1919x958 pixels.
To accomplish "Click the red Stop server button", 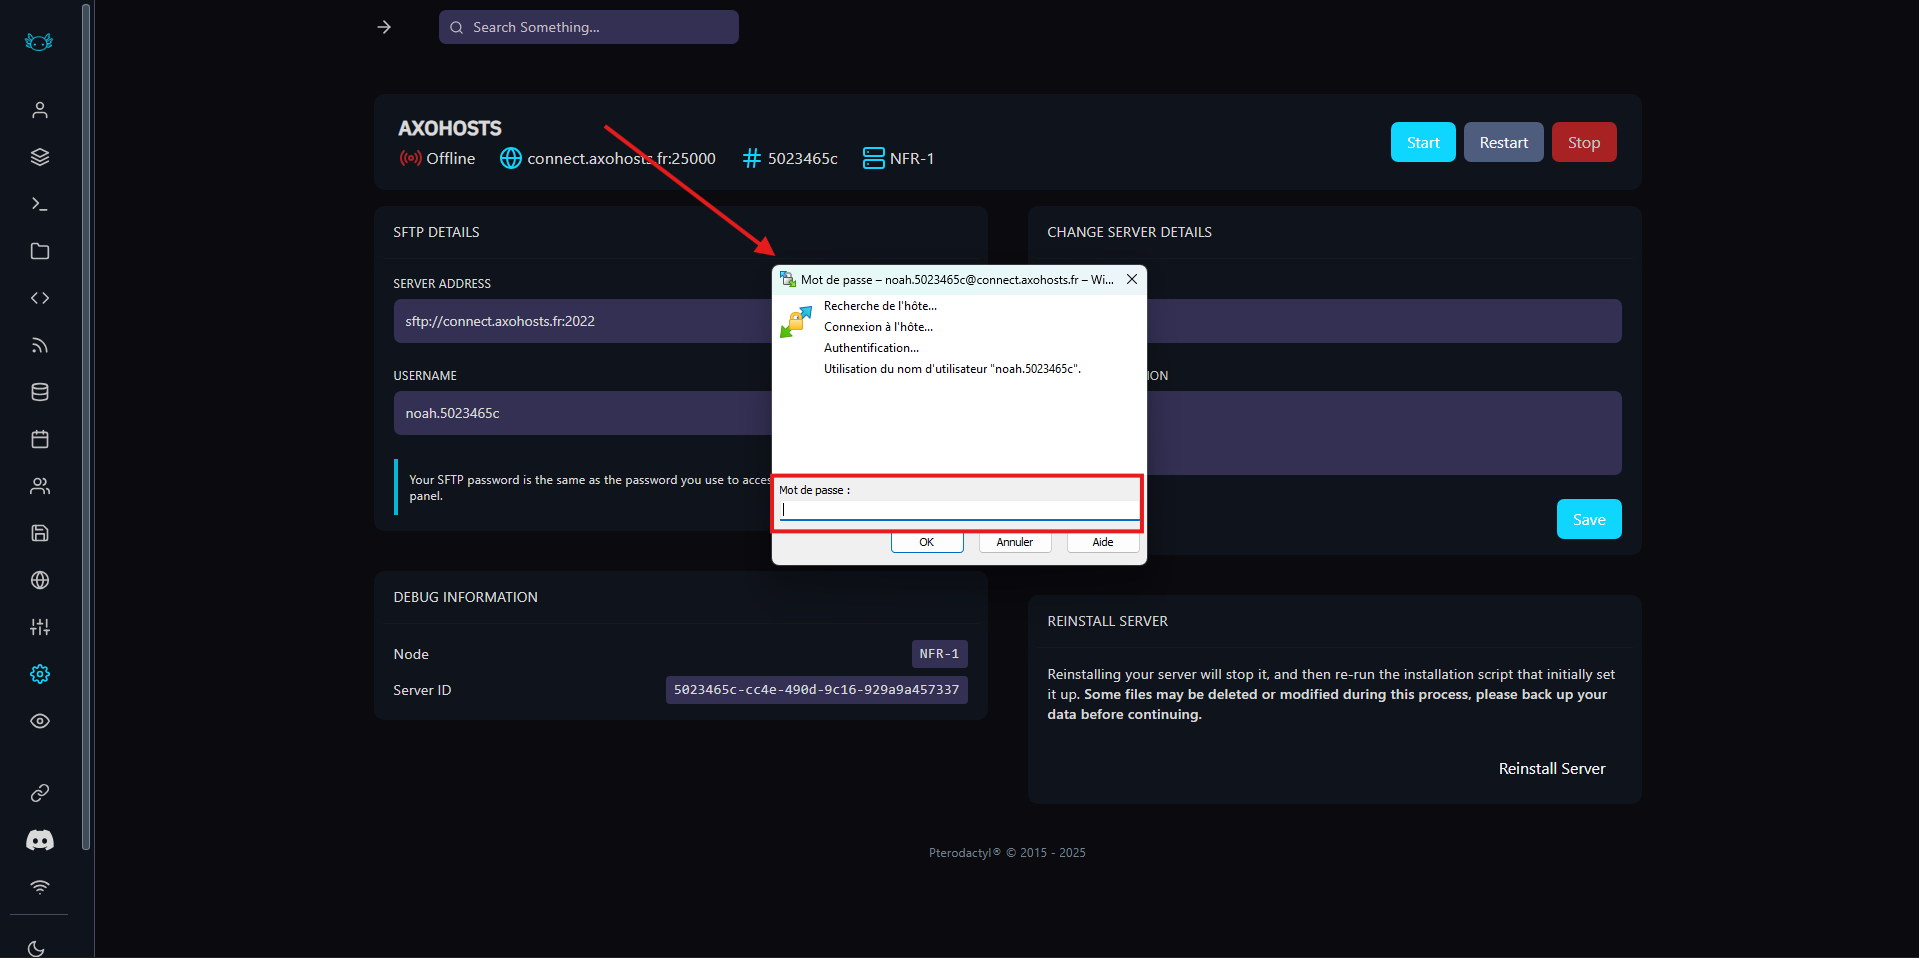I will click(x=1583, y=142).
